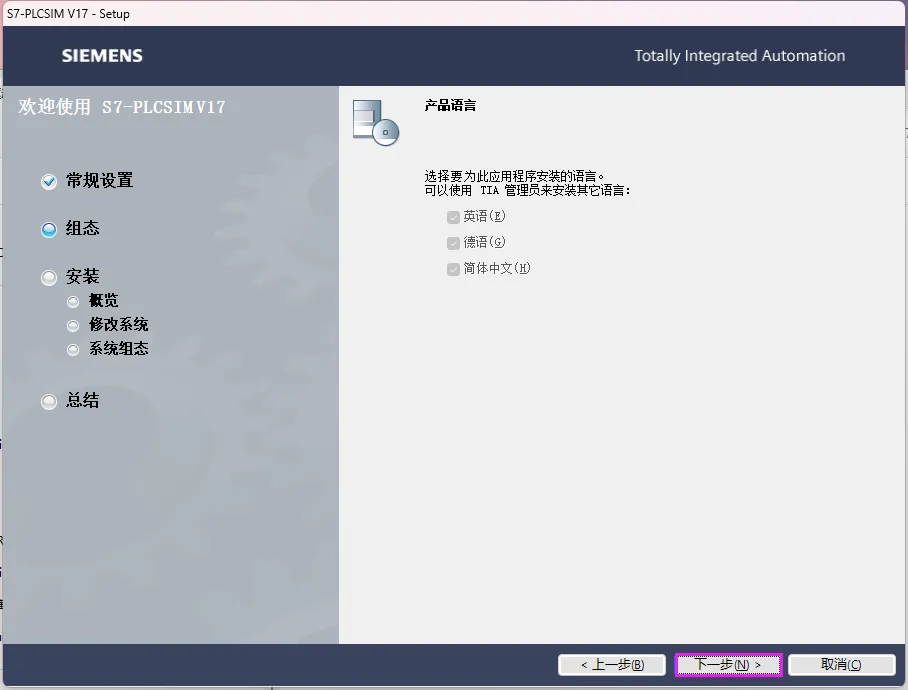Screen dimensions: 908x690
Task: Click the 总结 step label
Action: click(x=82, y=400)
